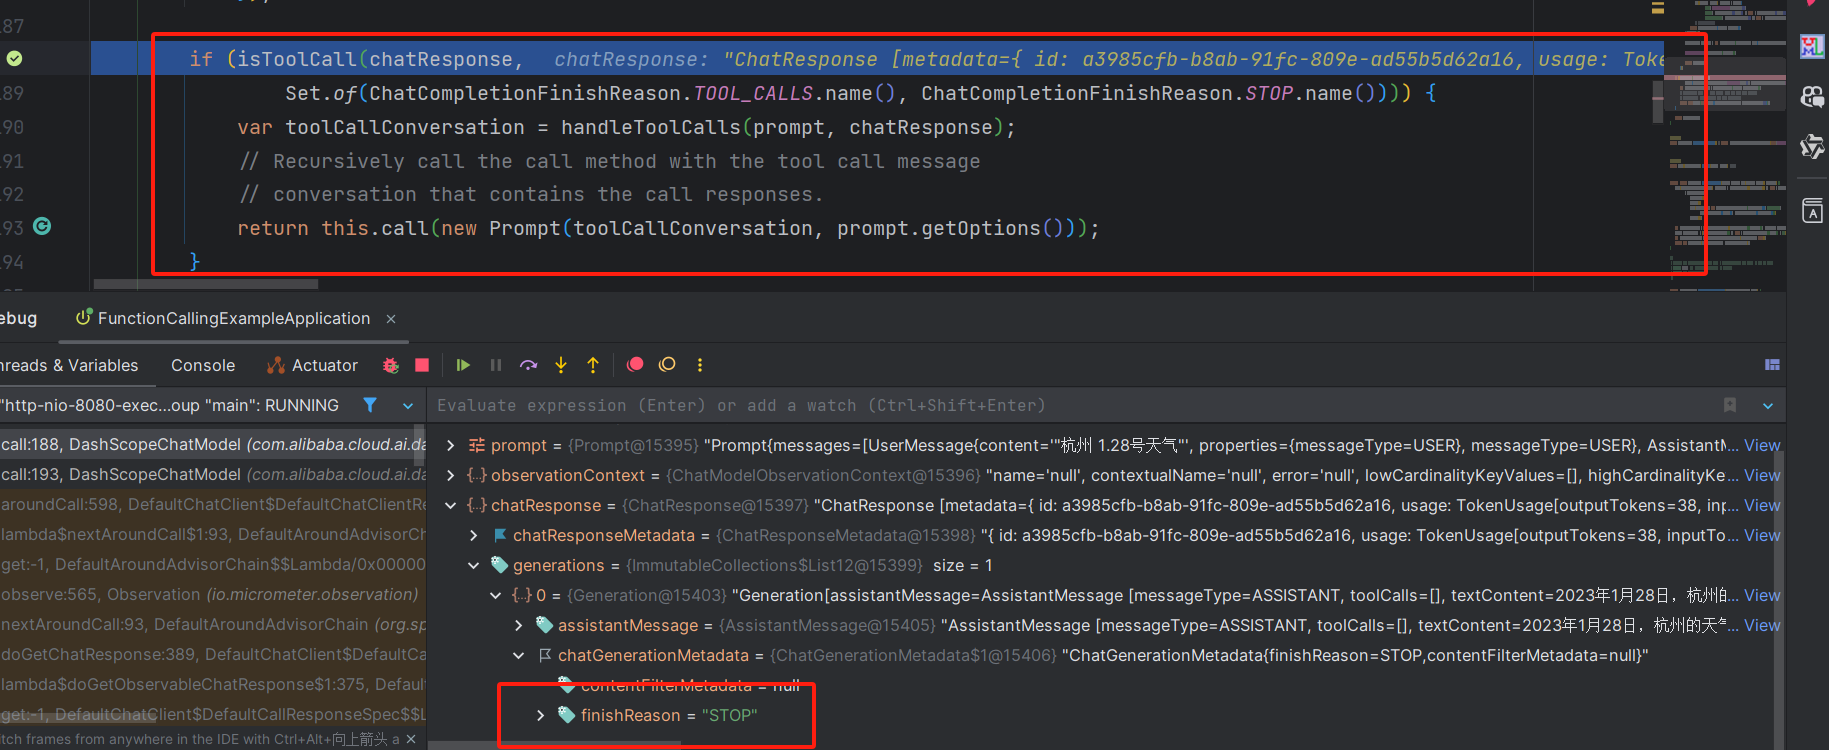Click the inspection warnings stripe icon

(1658, 8)
